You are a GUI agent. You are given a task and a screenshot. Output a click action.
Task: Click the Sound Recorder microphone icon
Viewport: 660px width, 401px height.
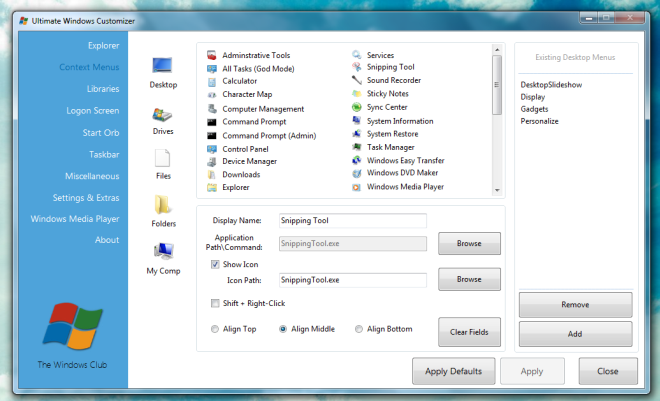pos(357,80)
